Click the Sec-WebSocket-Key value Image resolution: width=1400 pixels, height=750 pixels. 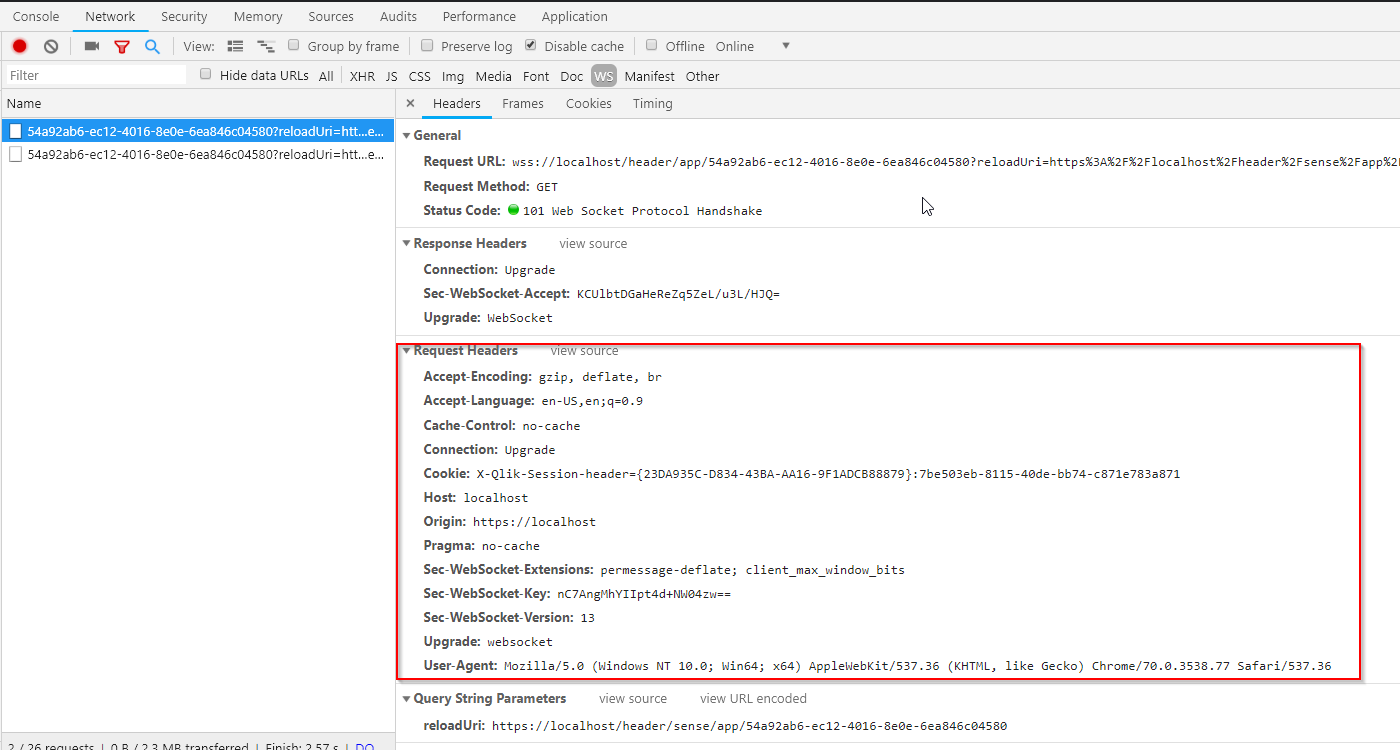[x=644, y=594]
